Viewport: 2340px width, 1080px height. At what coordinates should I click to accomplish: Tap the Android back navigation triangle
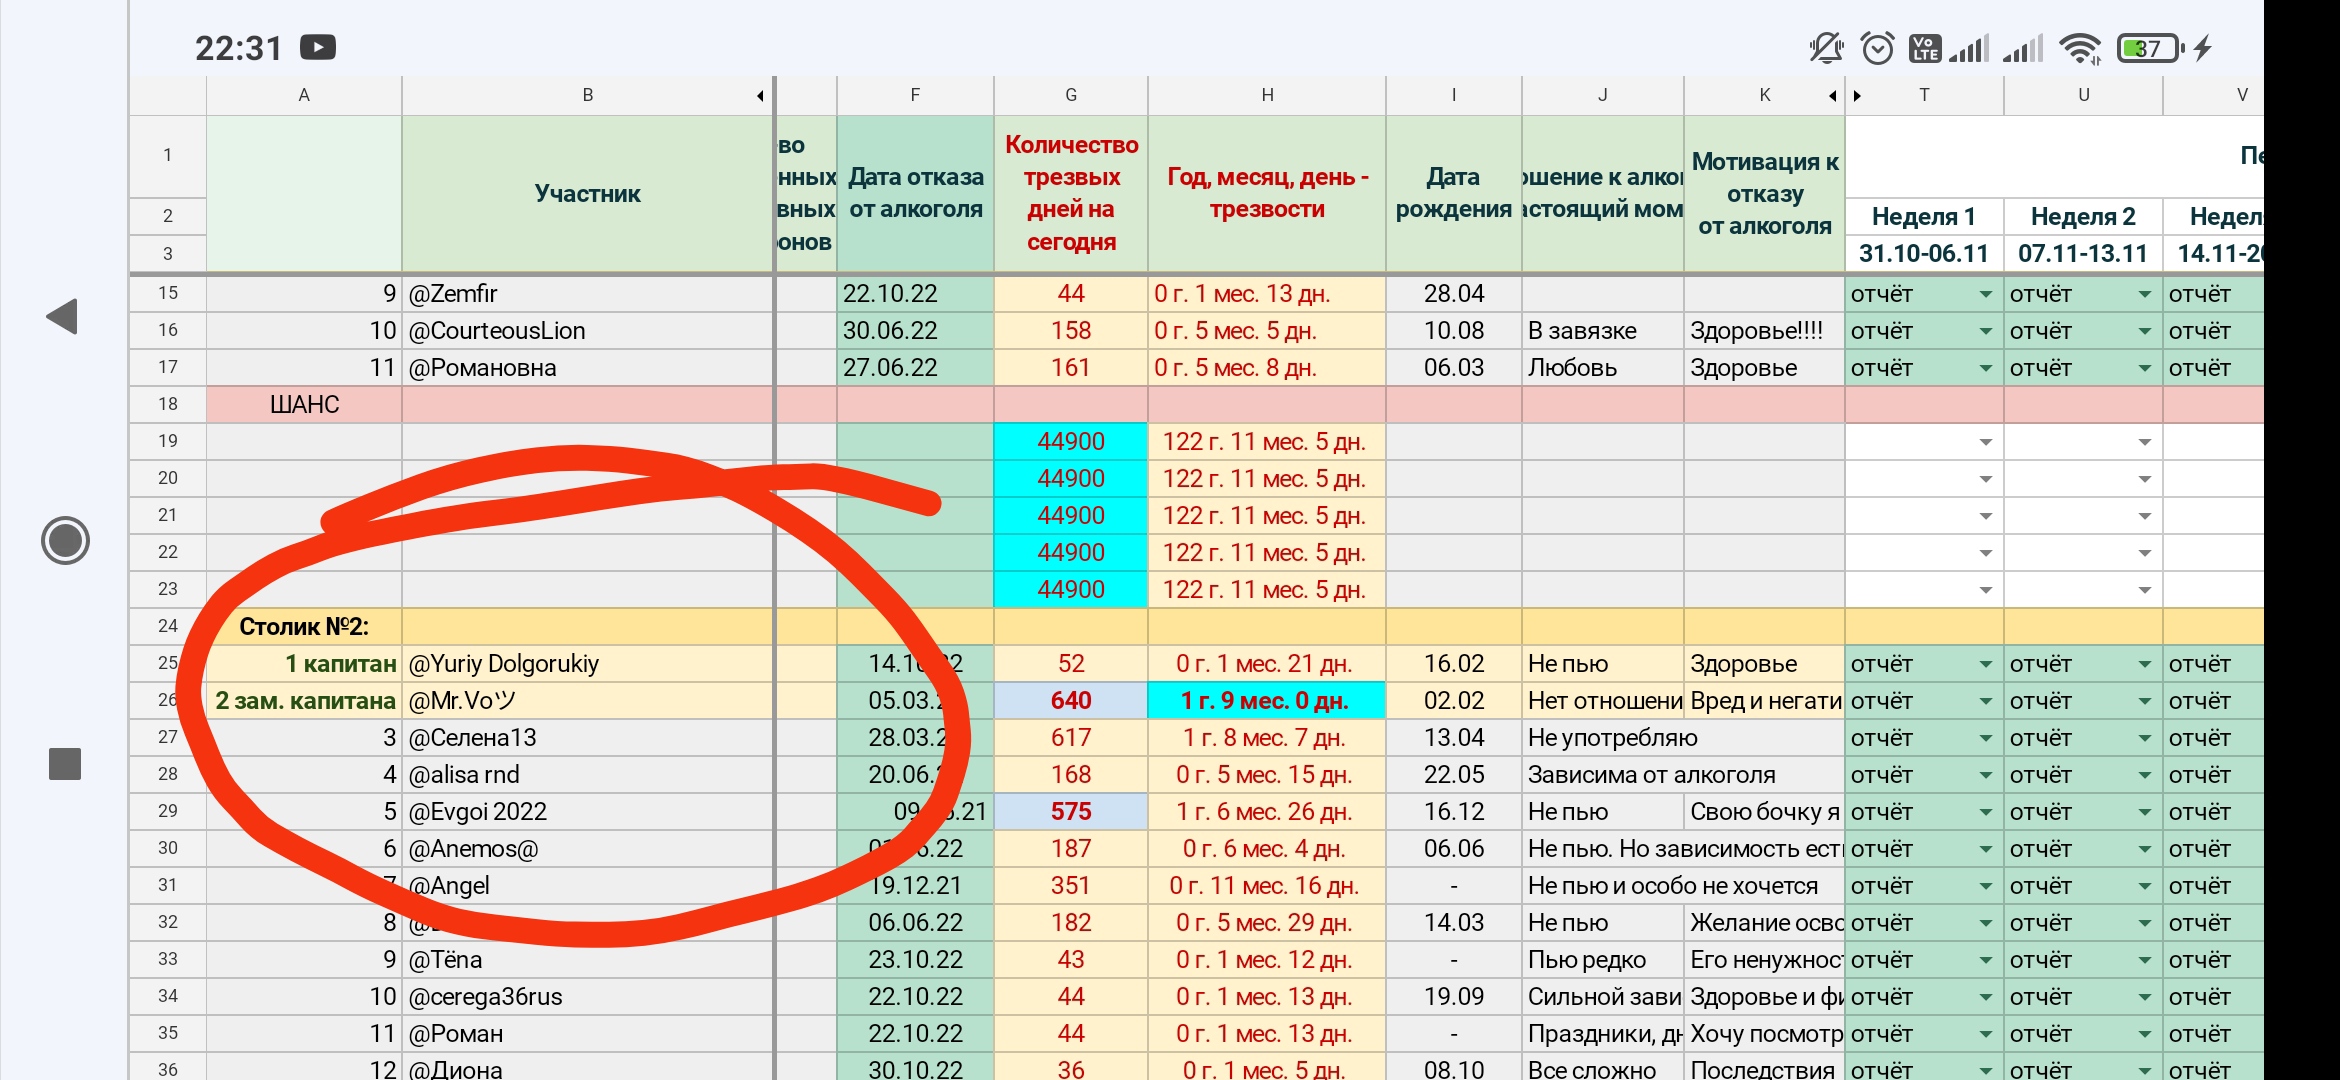point(63,317)
